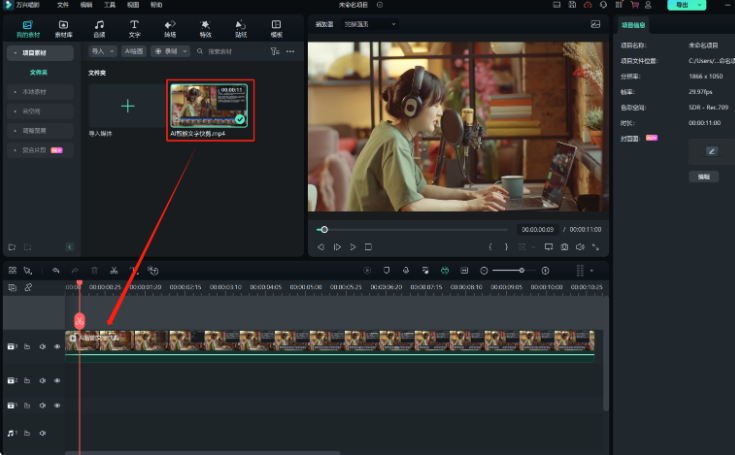The image size is (735, 455).
Task: Enter fullscreen preview with the expand icon
Action: point(596,246)
